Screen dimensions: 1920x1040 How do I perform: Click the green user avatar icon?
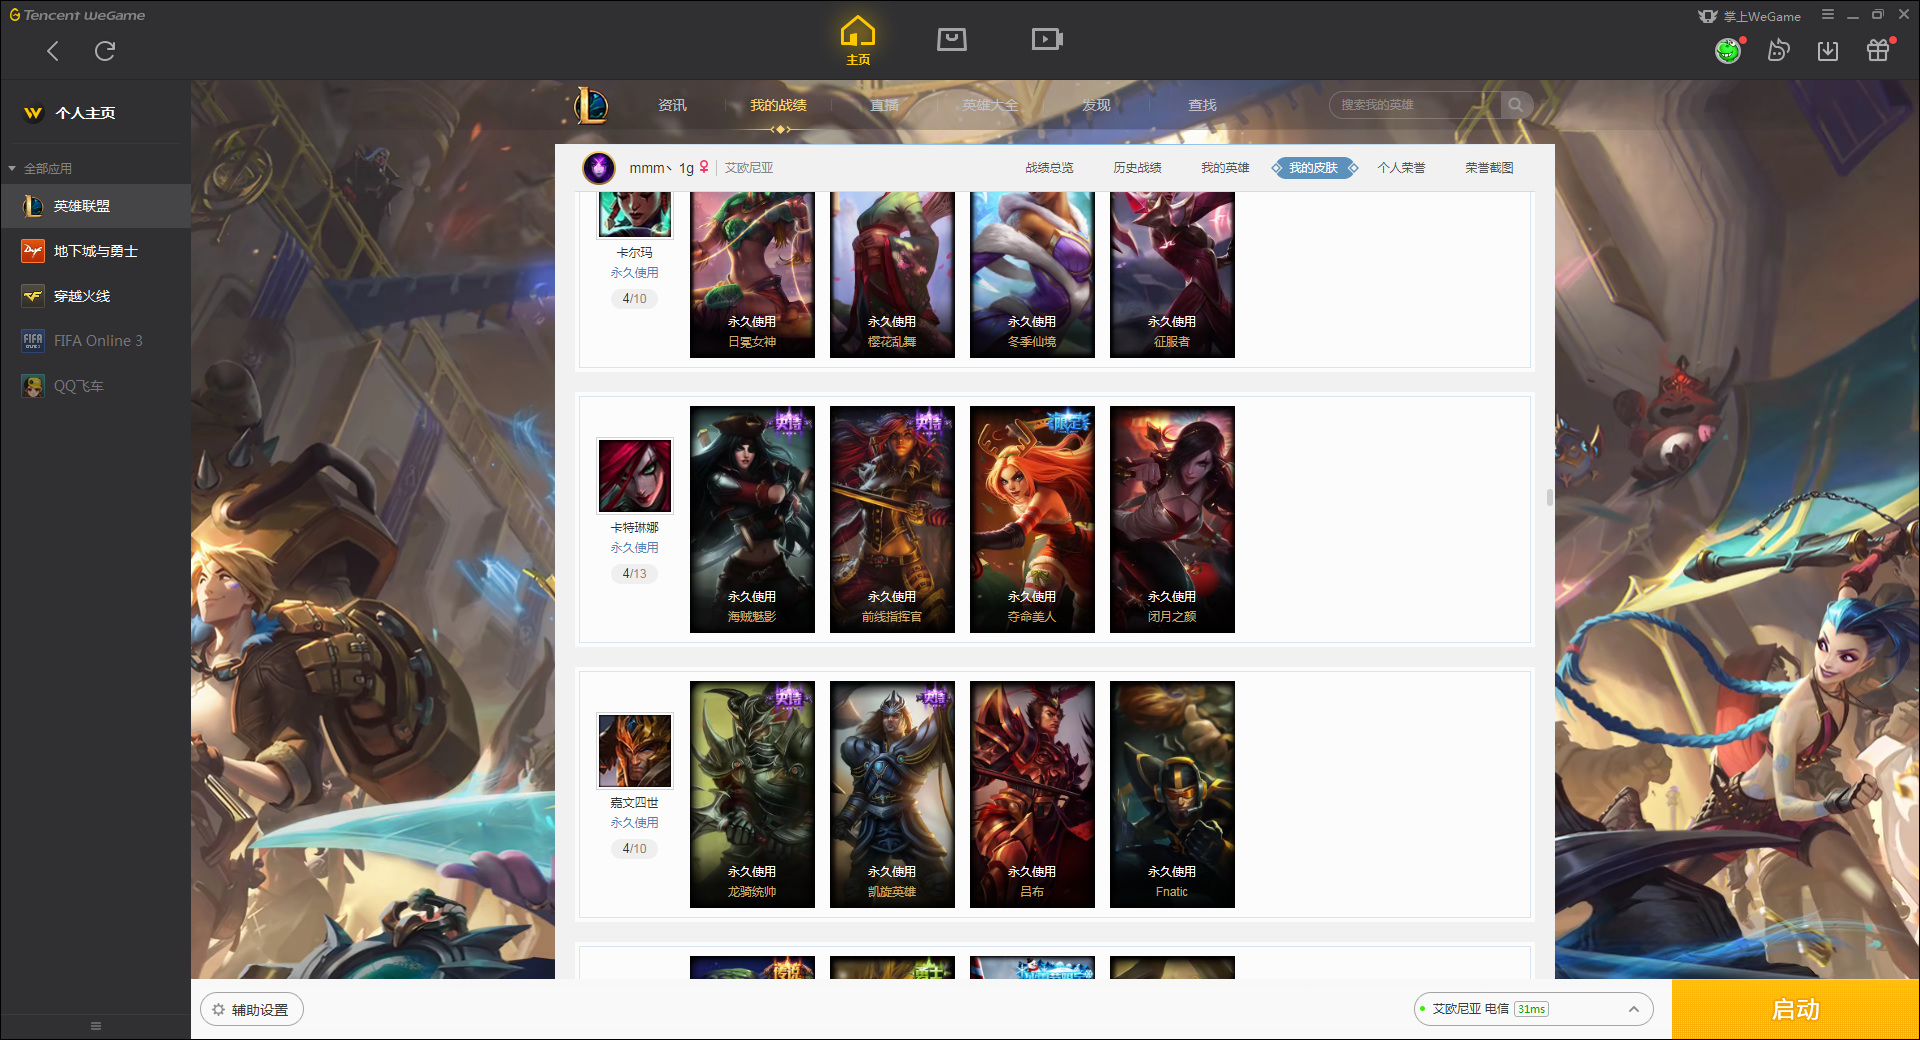pyautogui.click(x=1728, y=50)
